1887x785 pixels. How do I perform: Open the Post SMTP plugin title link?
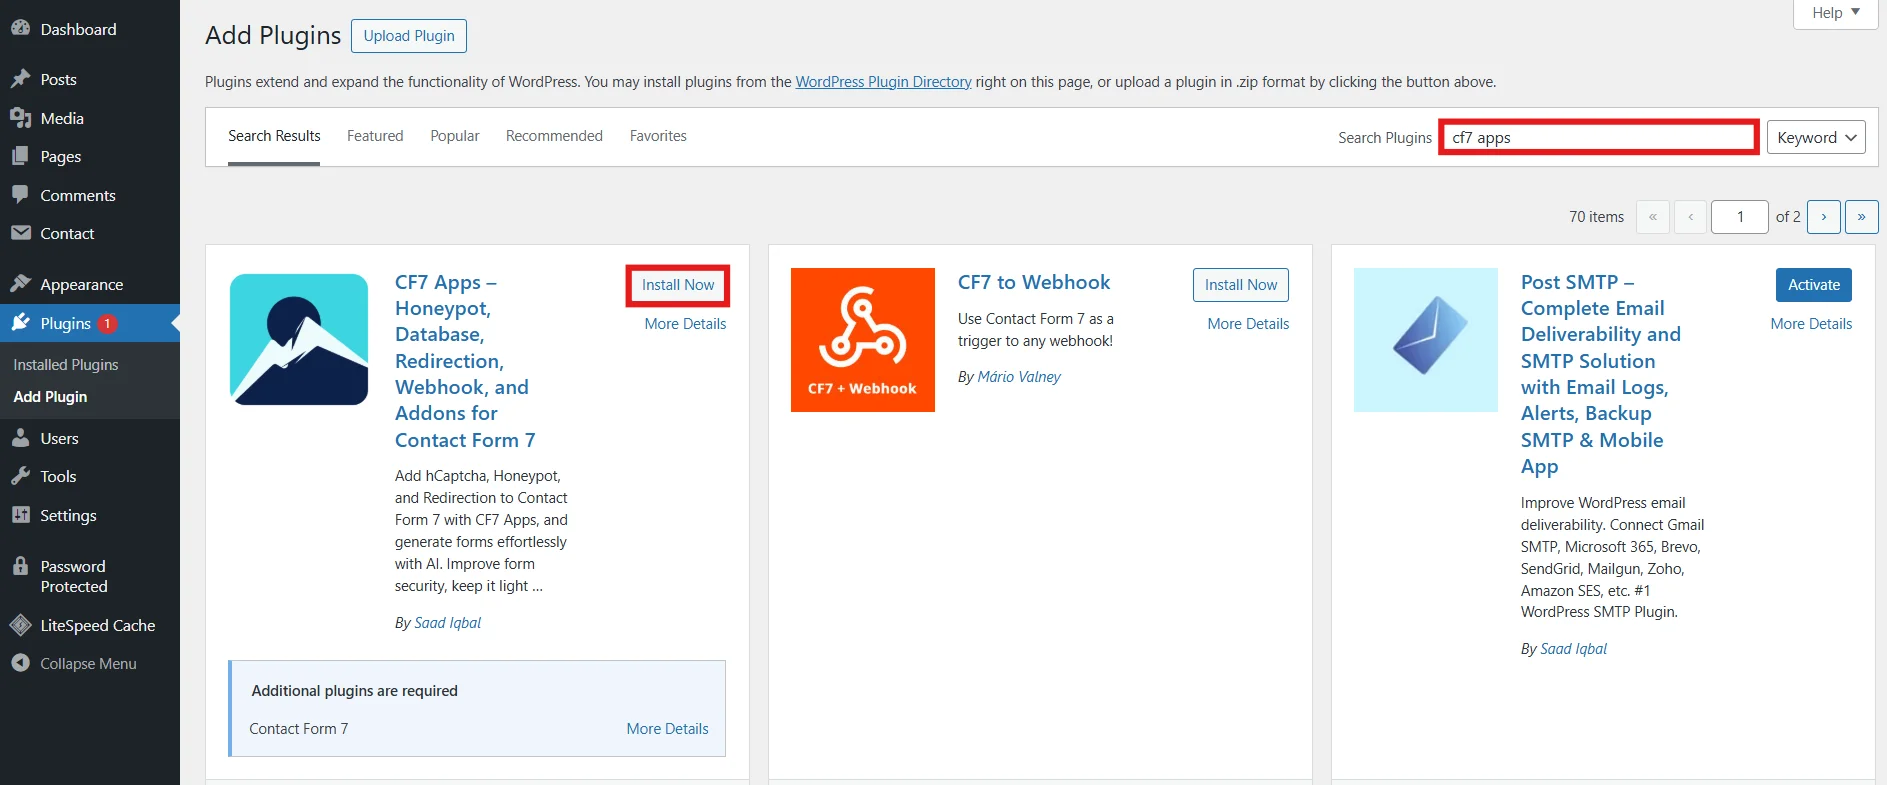click(x=1601, y=374)
